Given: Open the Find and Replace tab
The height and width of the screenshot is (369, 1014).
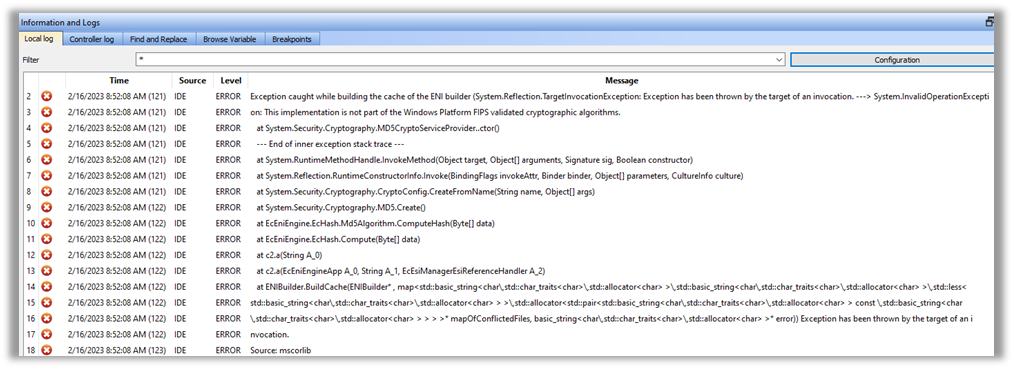Looking at the screenshot, I should pyautogui.click(x=158, y=39).
